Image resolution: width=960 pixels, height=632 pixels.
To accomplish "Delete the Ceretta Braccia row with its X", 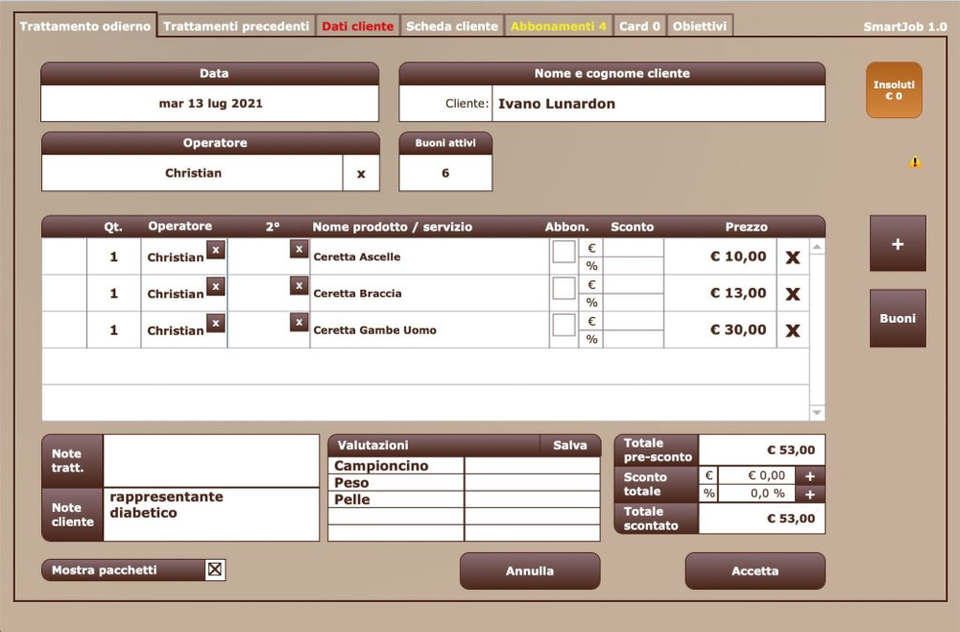I will pyautogui.click(x=792, y=293).
